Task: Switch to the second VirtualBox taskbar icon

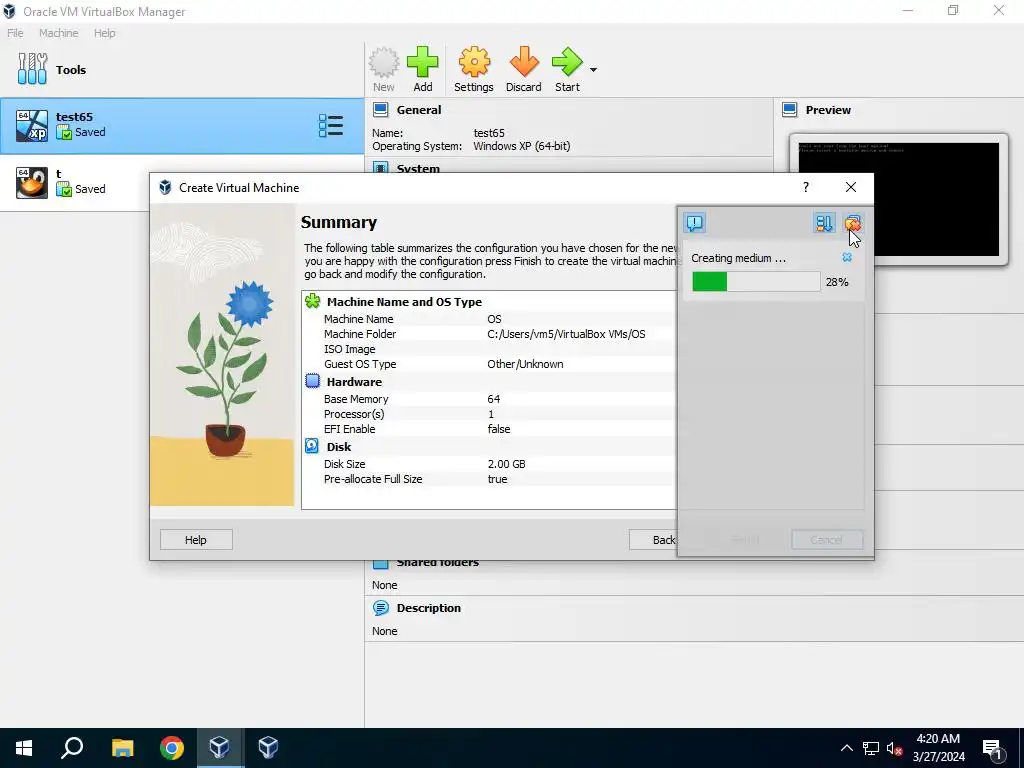Action: [268, 748]
